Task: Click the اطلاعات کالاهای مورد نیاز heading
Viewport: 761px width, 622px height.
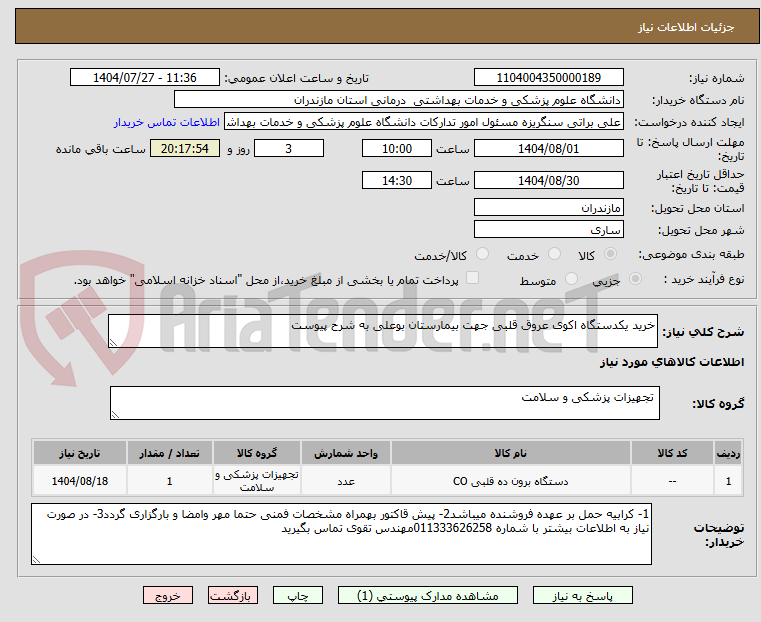Action: [x=672, y=362]
